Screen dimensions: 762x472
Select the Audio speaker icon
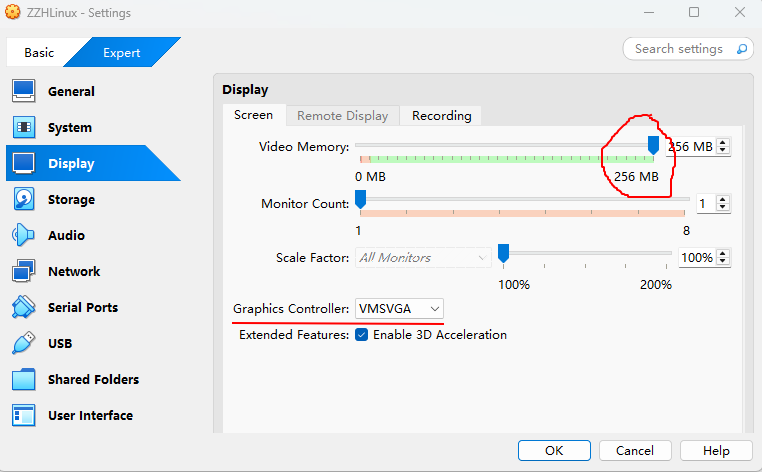pos(24,235)
